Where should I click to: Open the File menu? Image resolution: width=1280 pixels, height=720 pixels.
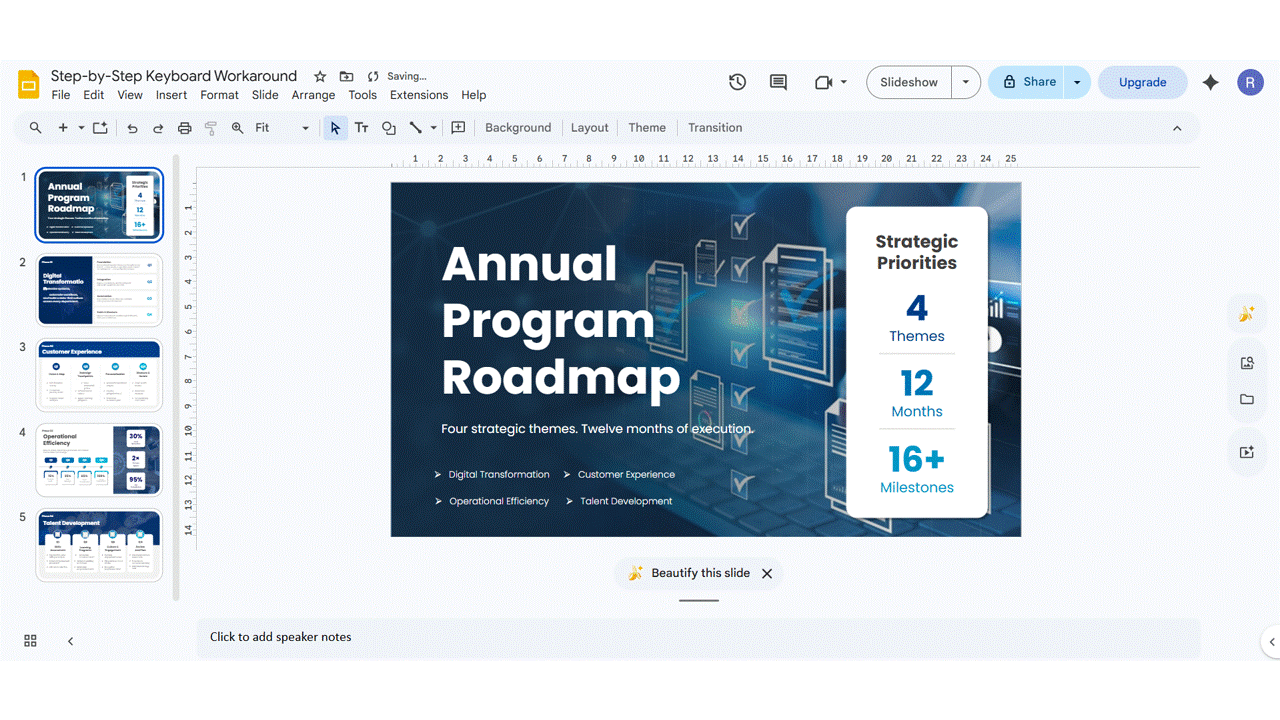pos(61,95)
